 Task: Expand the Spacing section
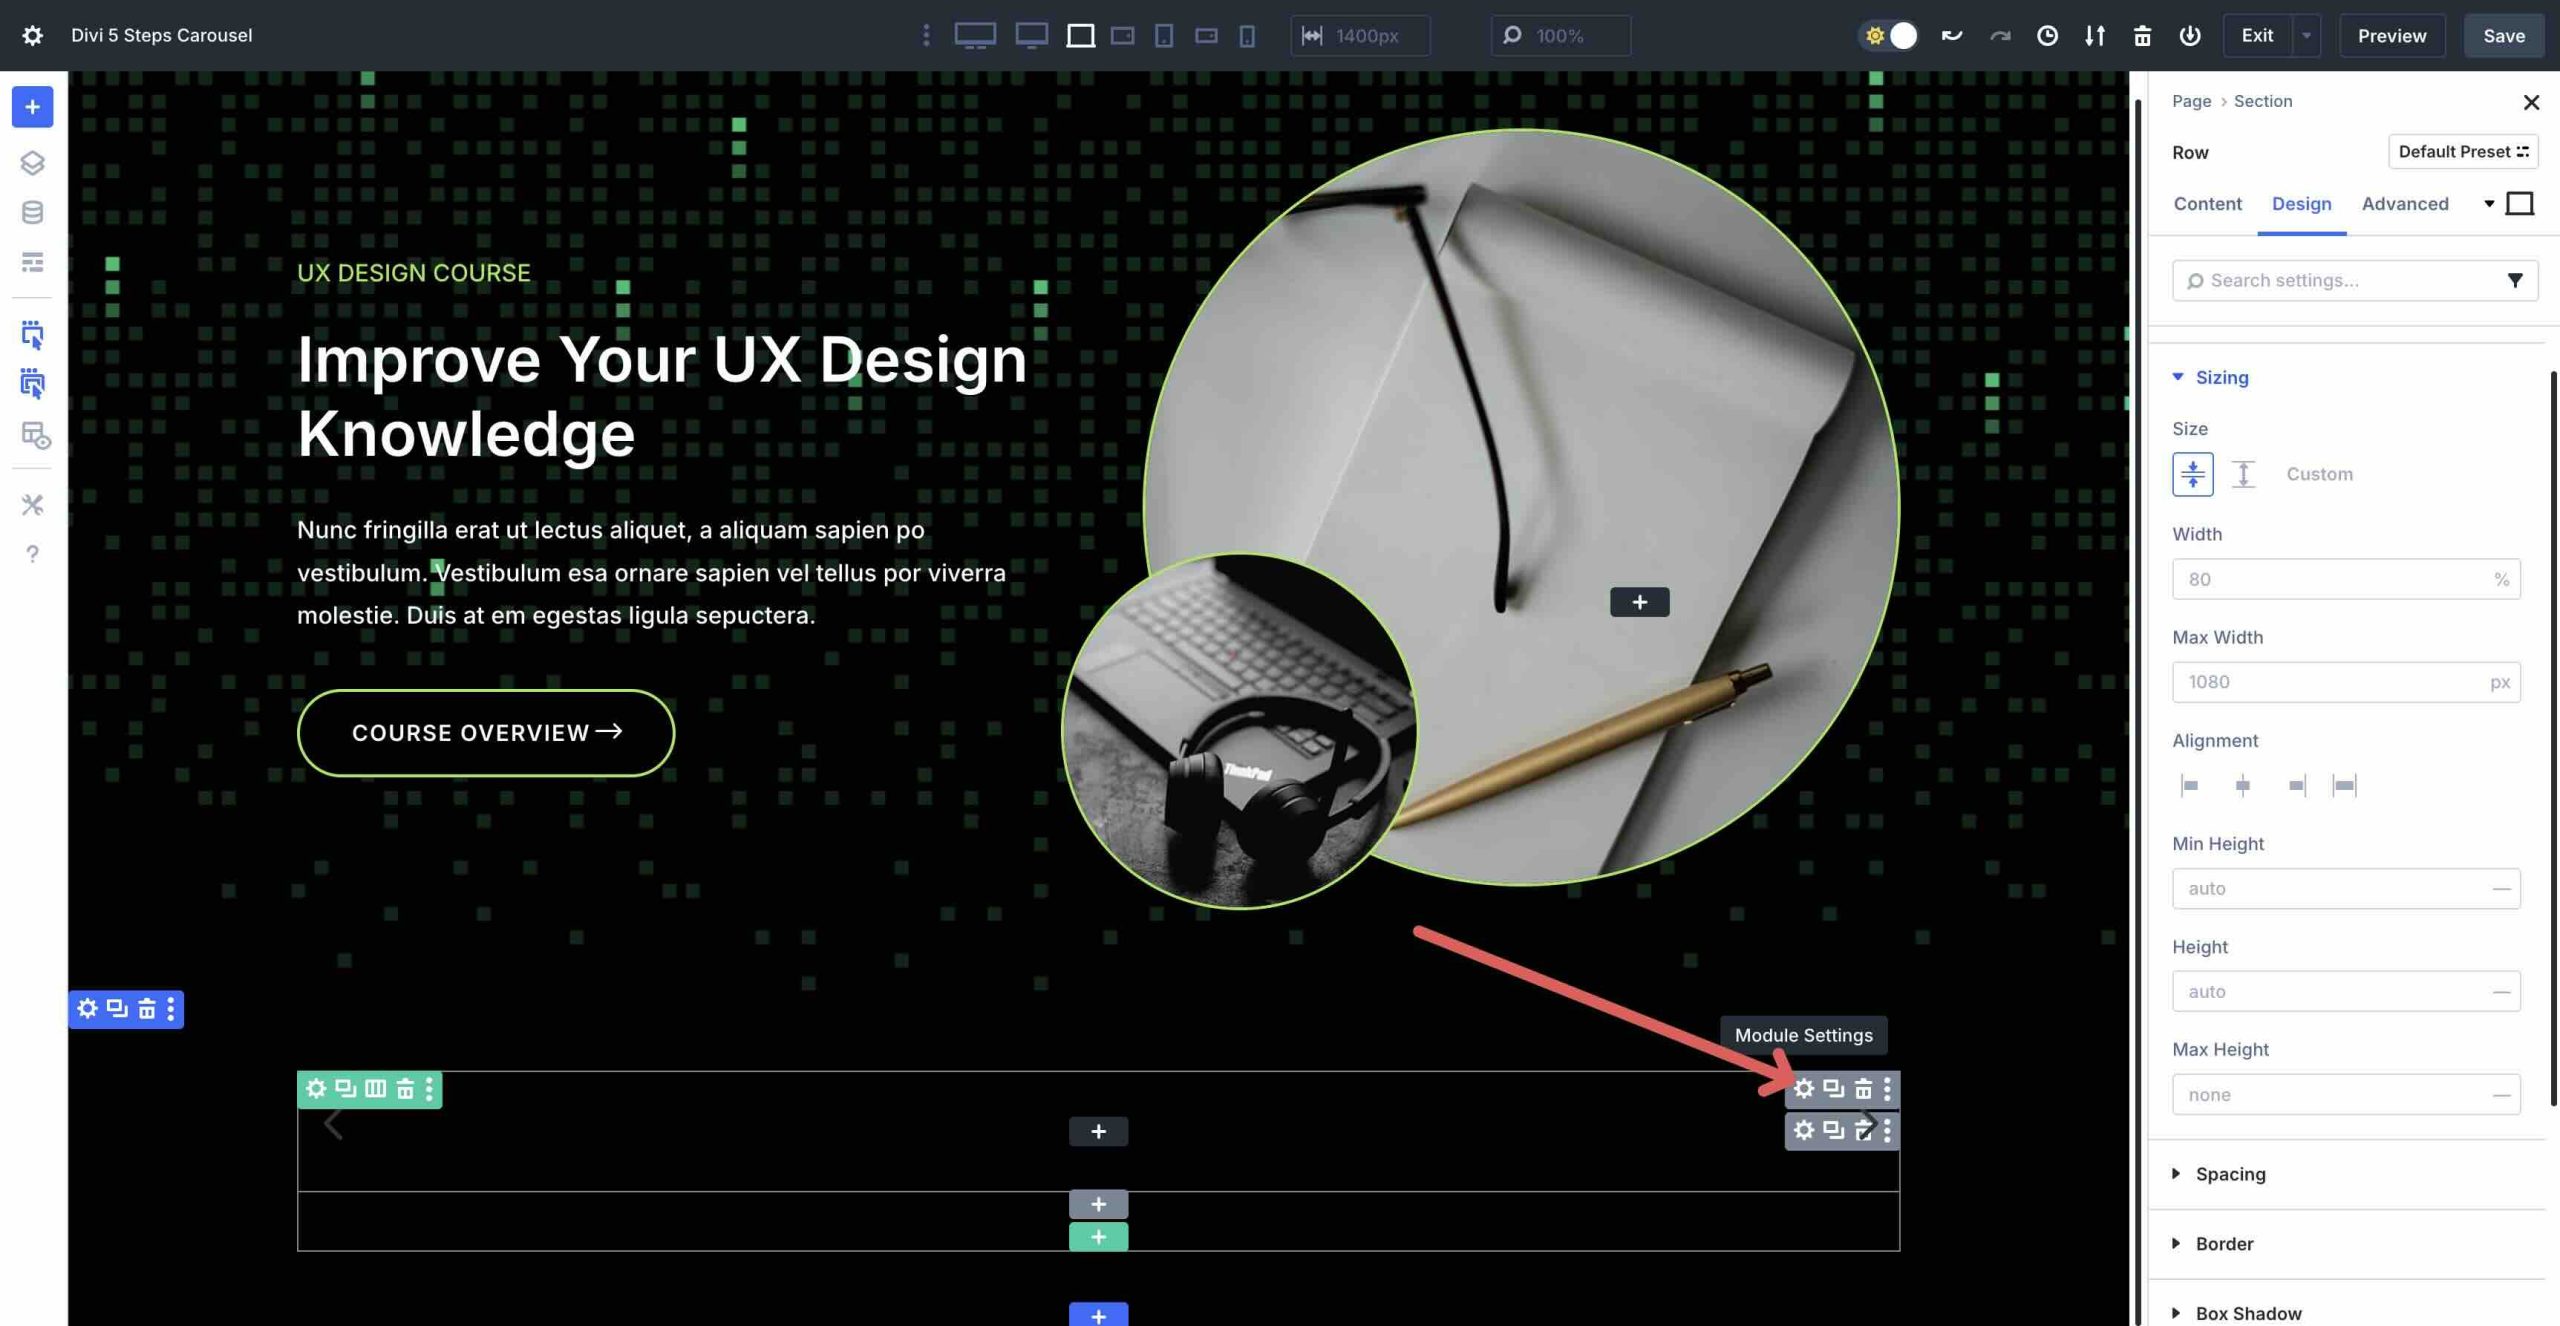pos(2230,1173)
